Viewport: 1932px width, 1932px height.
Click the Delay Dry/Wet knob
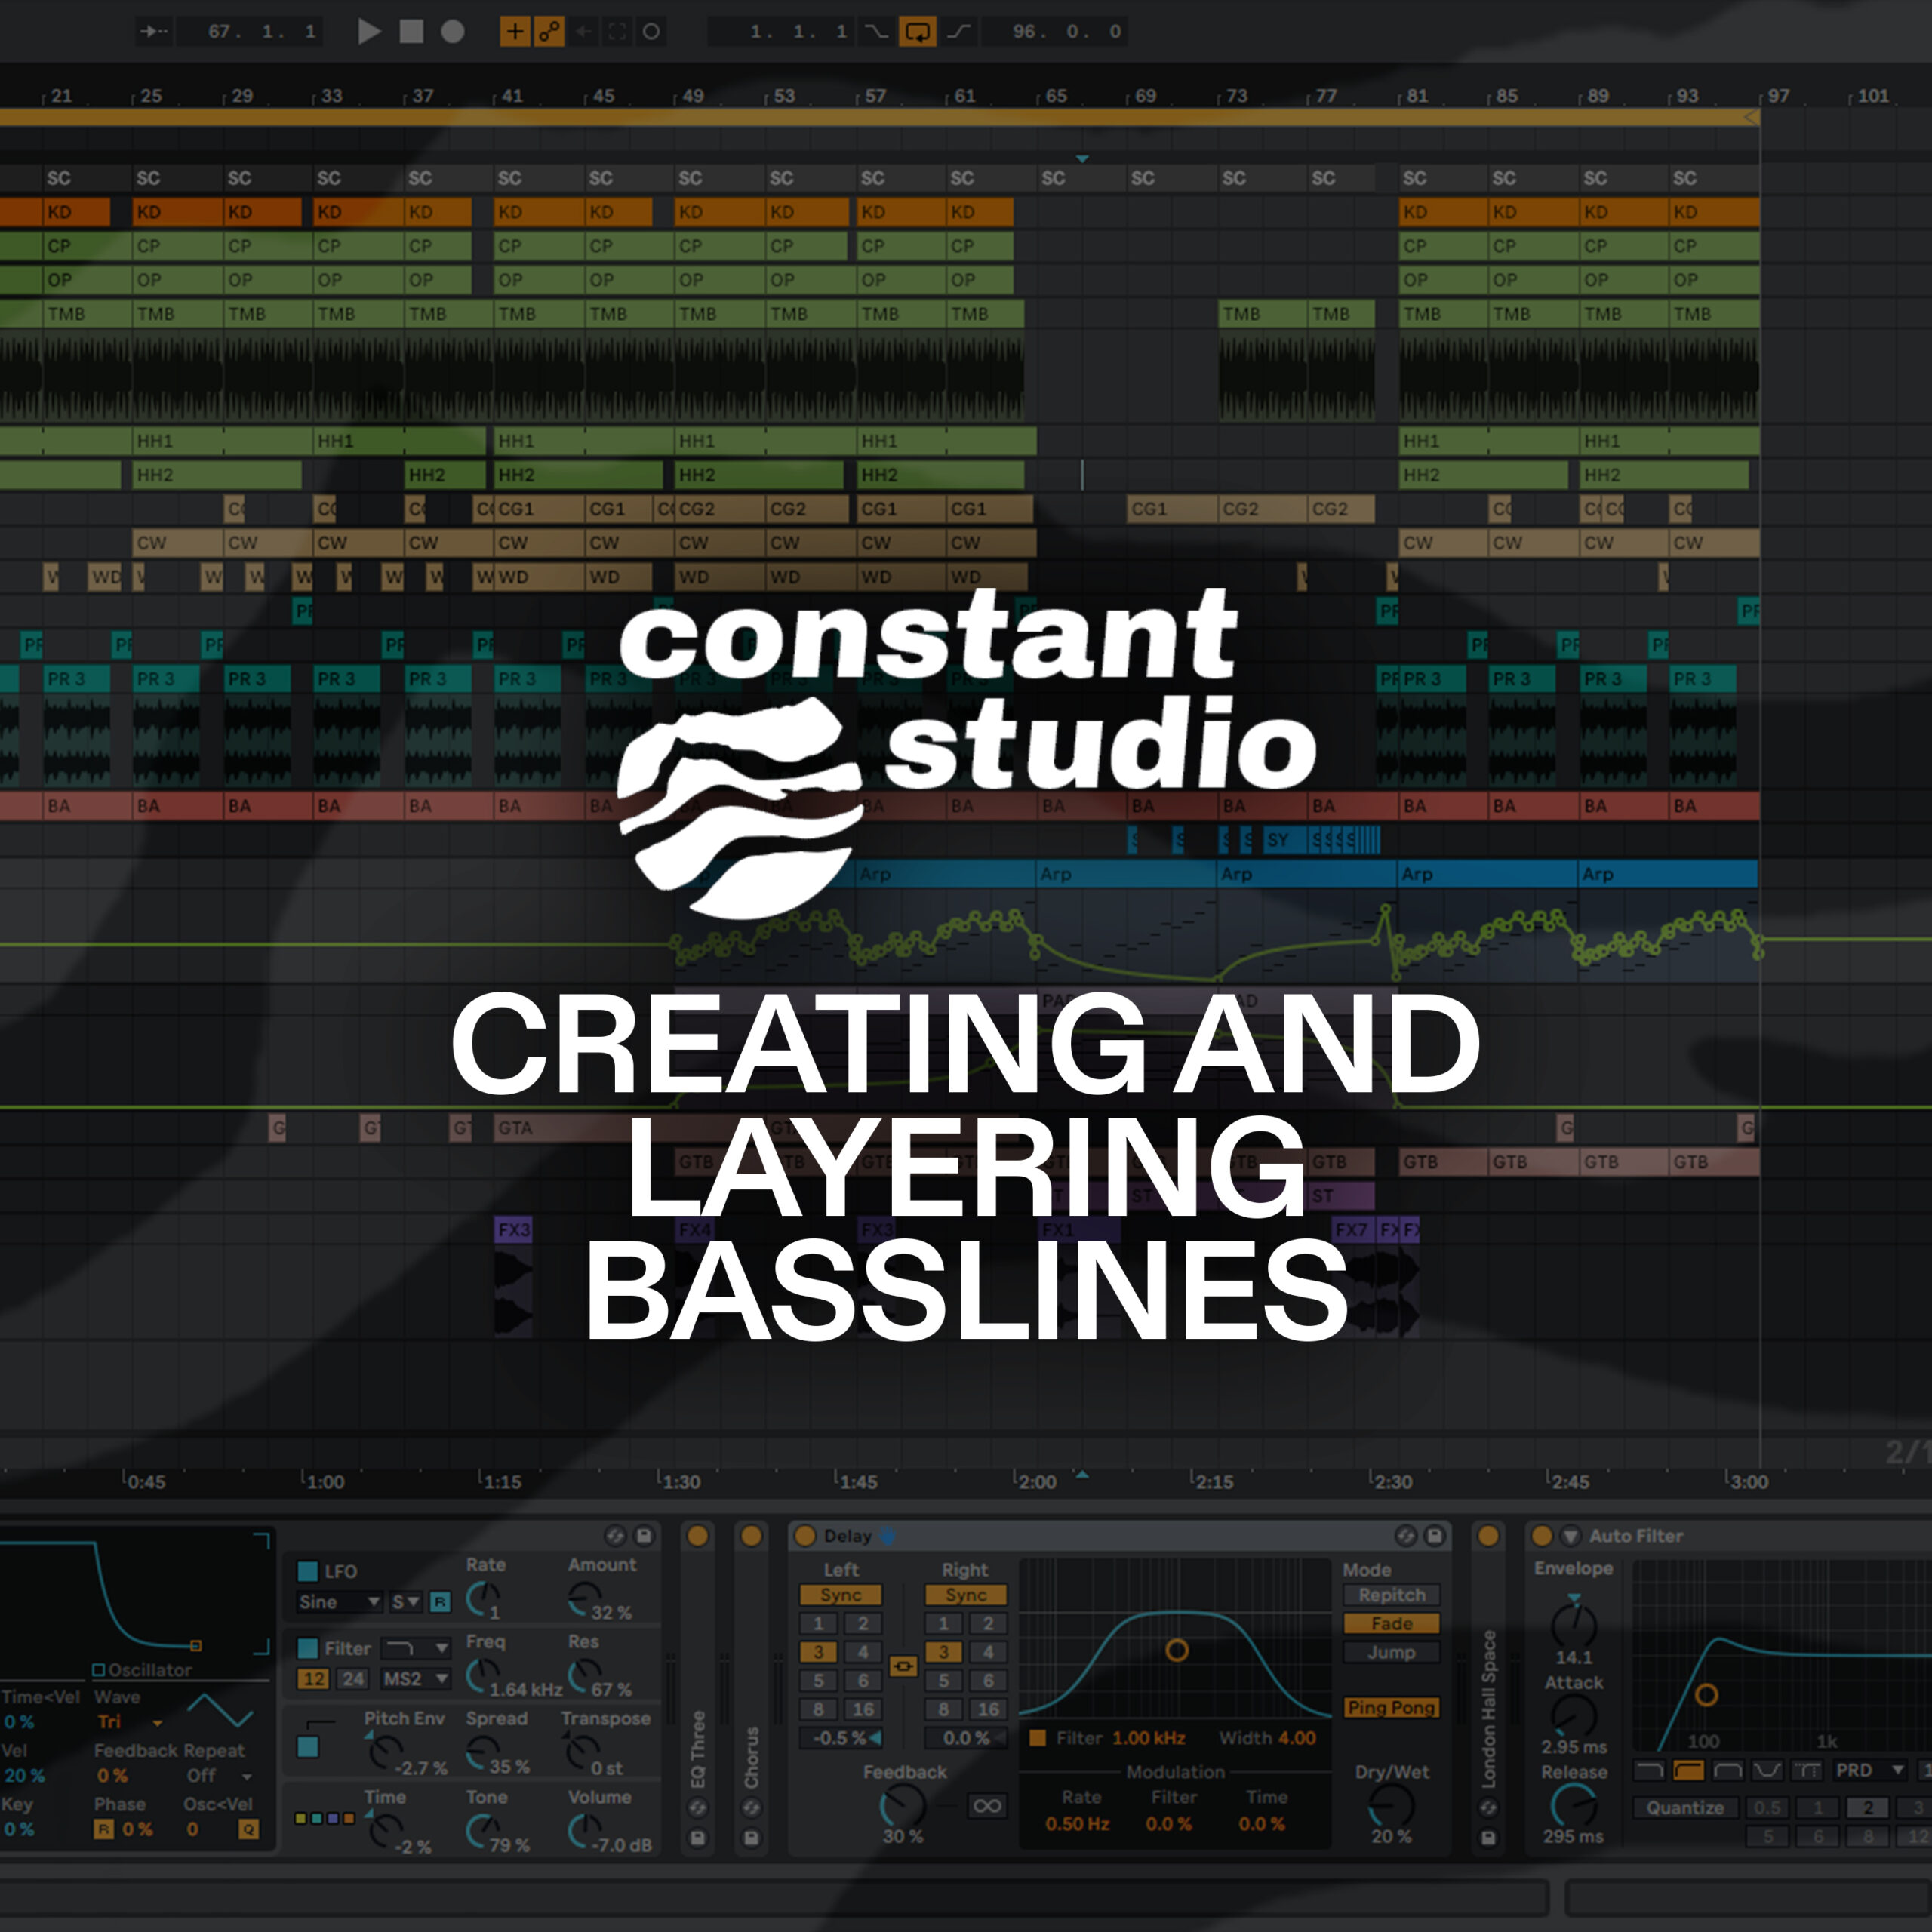1391,1806
